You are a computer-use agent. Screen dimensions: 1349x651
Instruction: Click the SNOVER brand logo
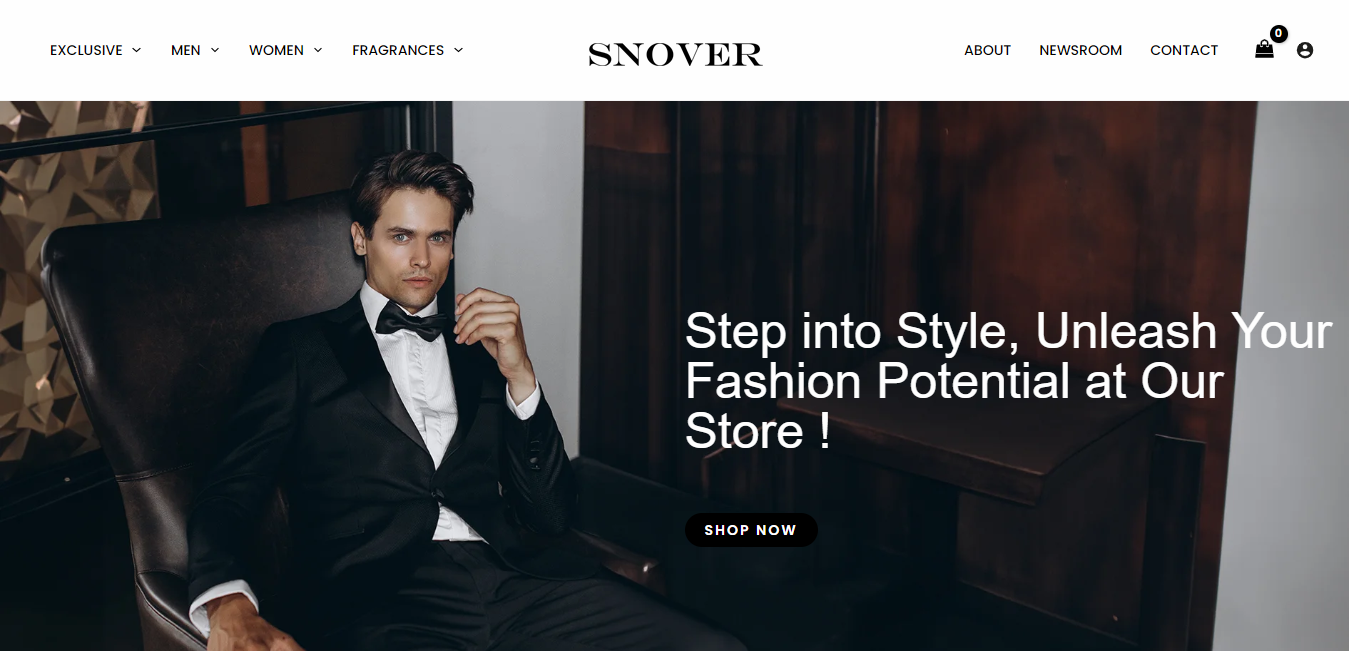[x=675, y=55]
